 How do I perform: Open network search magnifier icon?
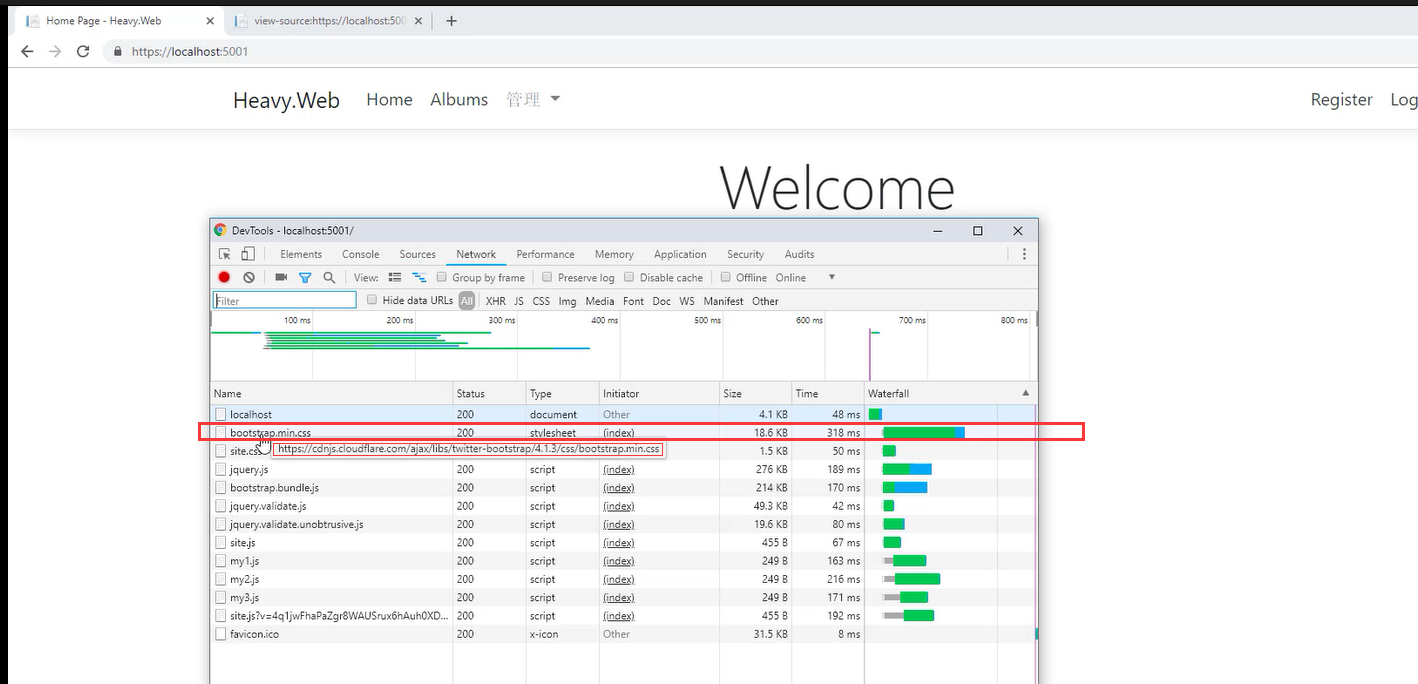click(x=329, y=277)
